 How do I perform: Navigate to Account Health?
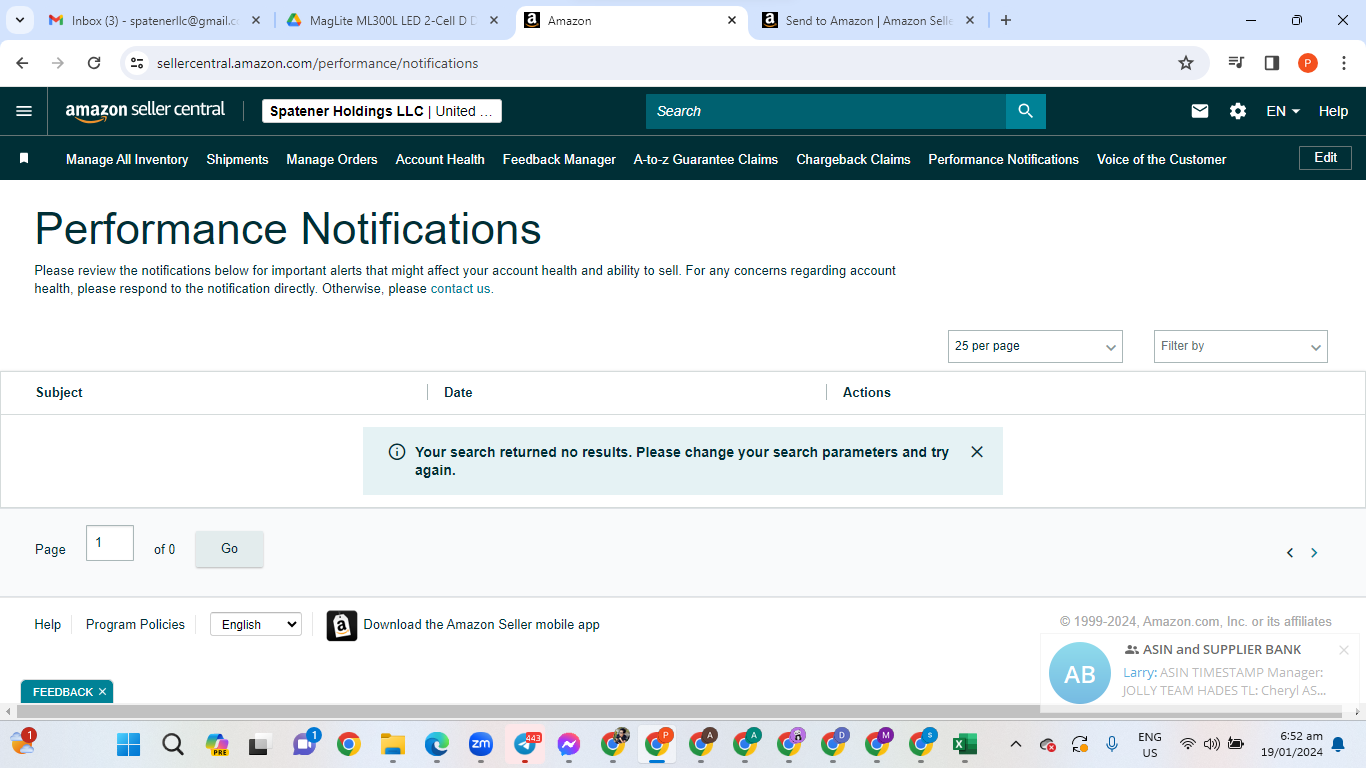[440, 159]
